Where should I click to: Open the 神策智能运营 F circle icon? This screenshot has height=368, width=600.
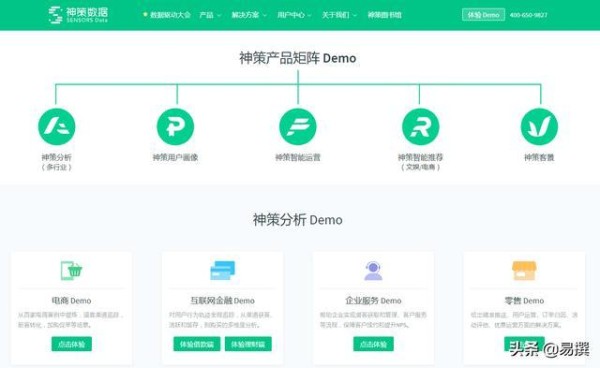click(x=298, y=127)
